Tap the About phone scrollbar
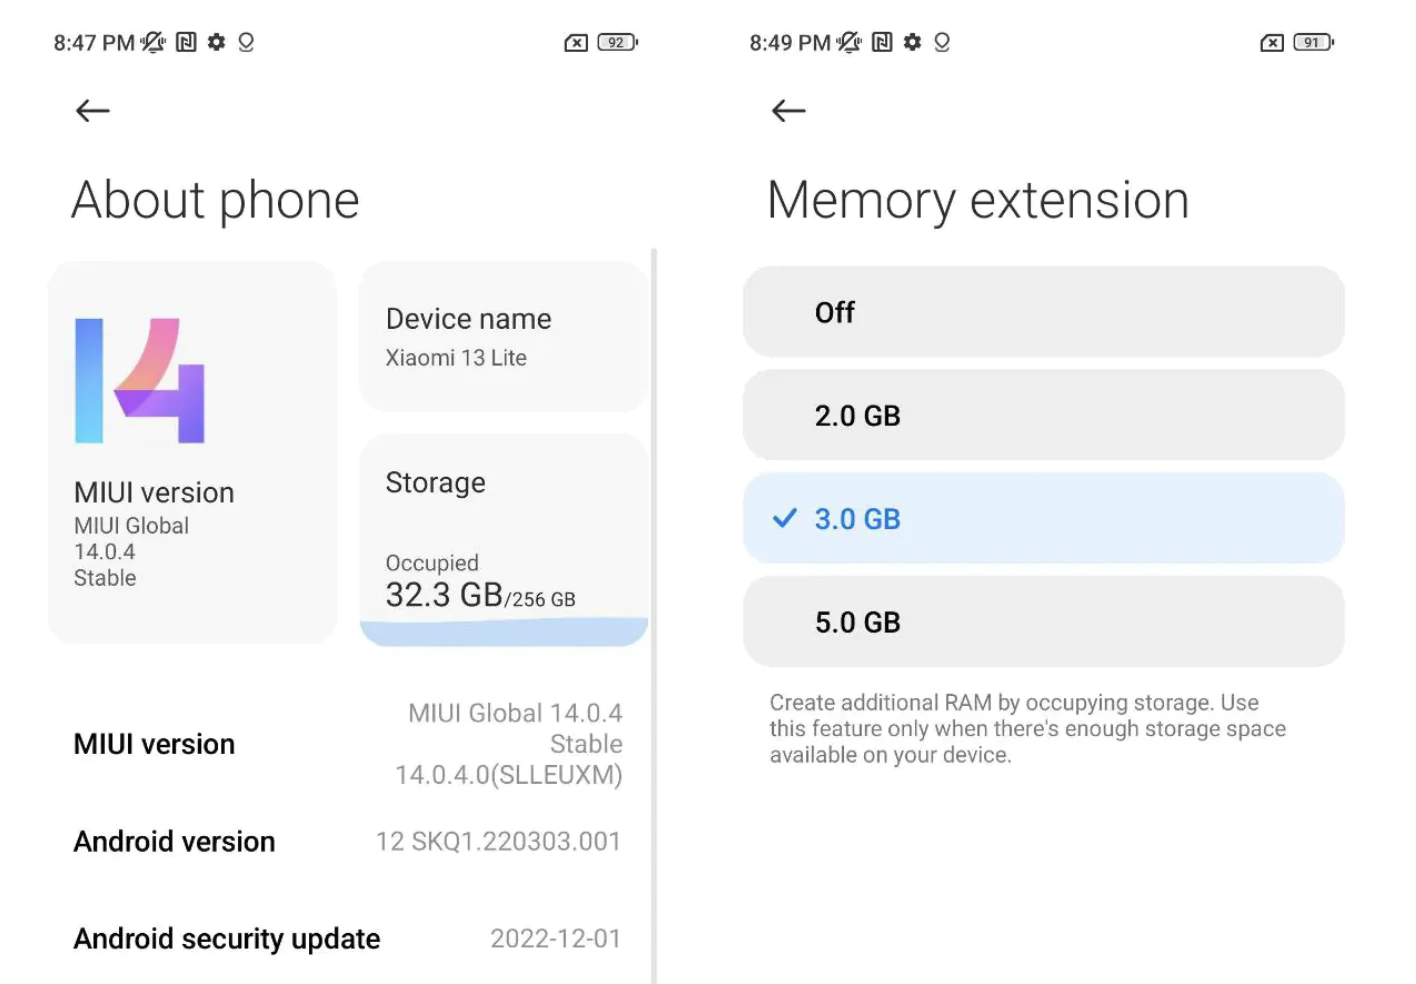 [x=654, y=615]
